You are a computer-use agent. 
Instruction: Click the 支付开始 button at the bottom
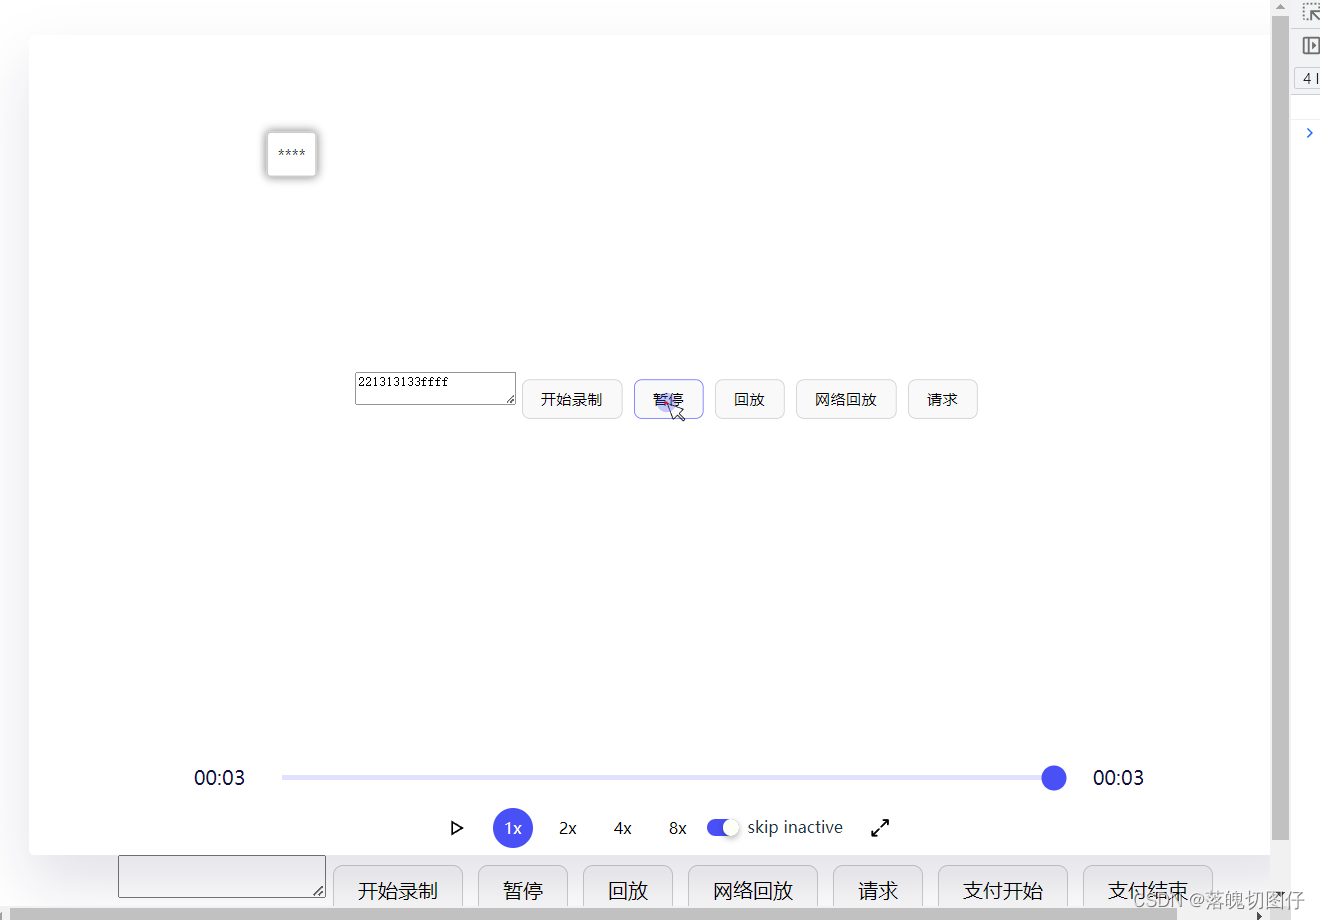tap(1002, 890)
